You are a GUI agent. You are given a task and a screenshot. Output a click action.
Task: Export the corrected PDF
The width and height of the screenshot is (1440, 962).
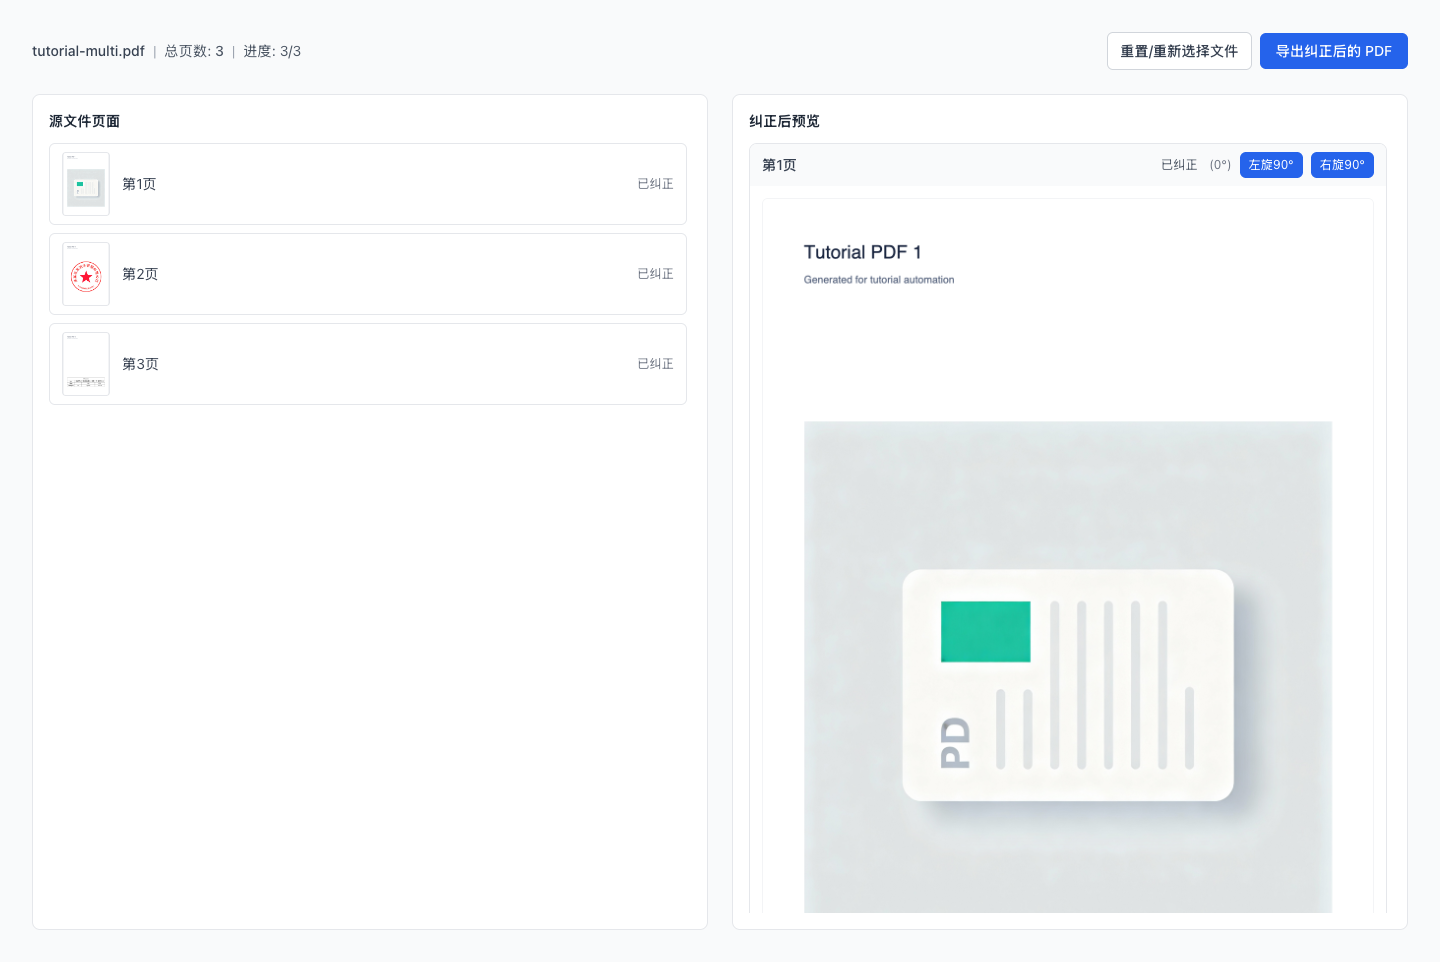(1333, 51)
